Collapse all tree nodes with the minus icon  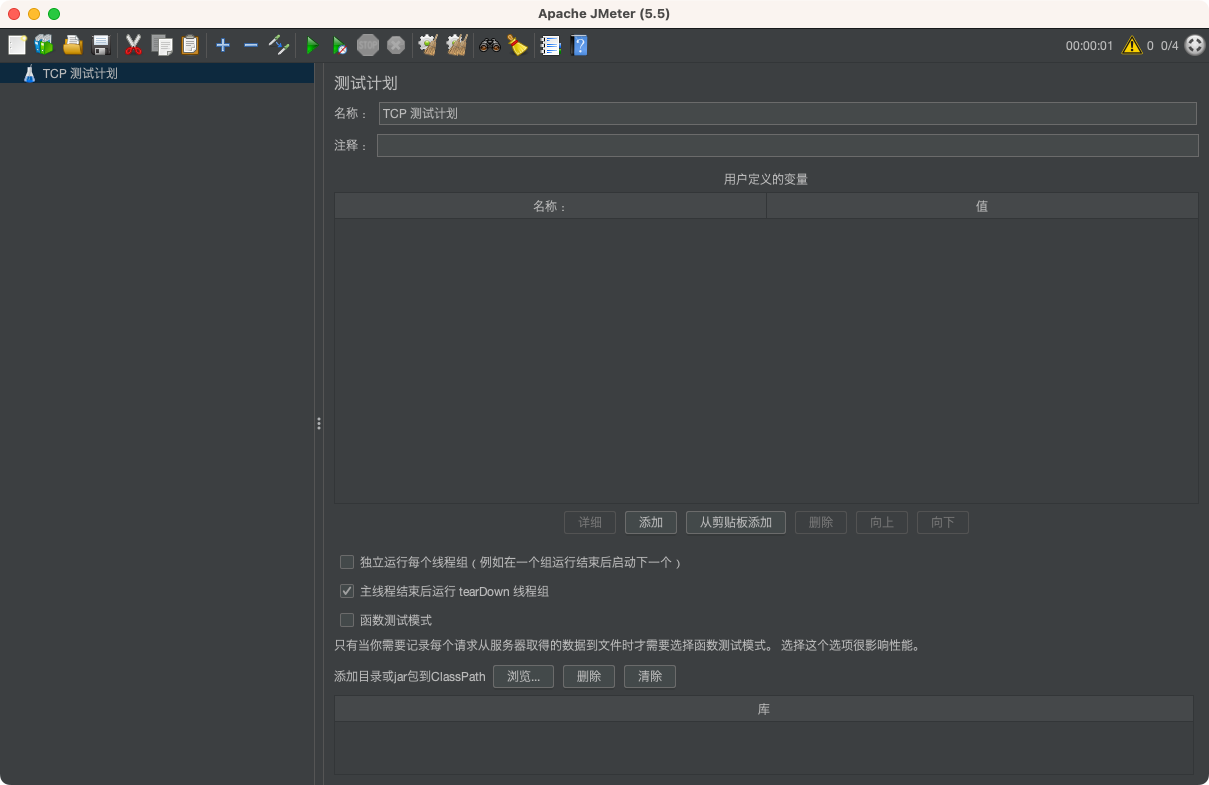pos(250,45)
